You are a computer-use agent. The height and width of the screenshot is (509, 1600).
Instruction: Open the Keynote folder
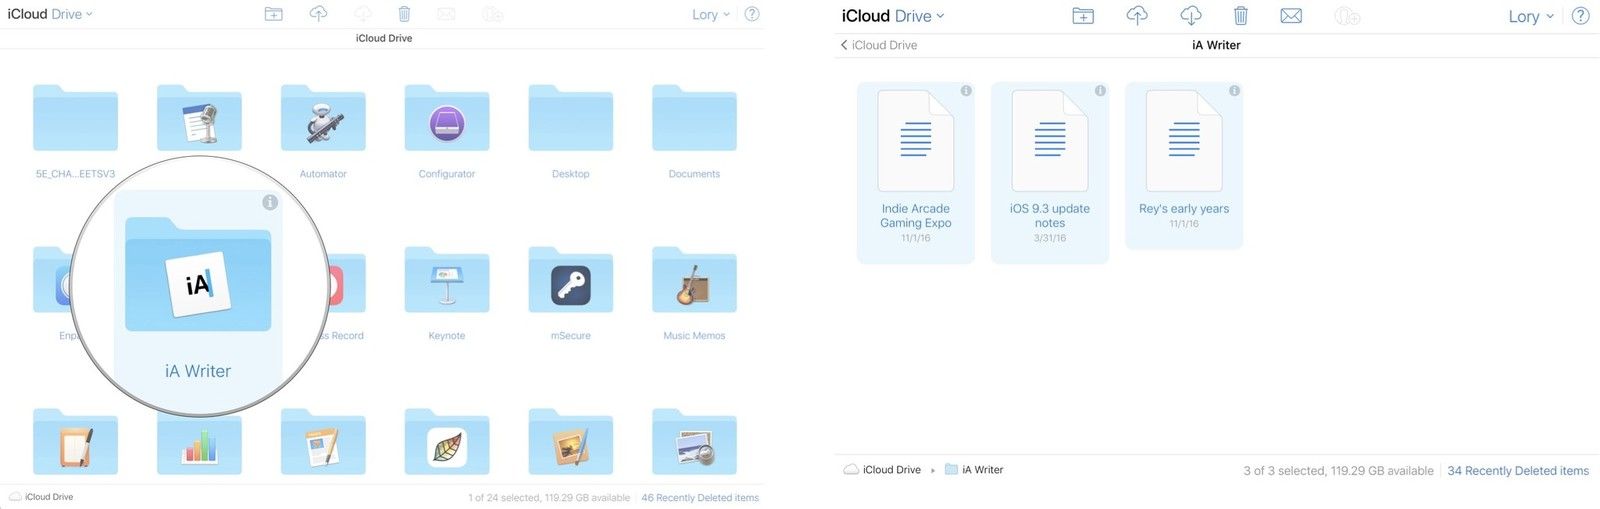pyautogui.click(x=447, y=284)
